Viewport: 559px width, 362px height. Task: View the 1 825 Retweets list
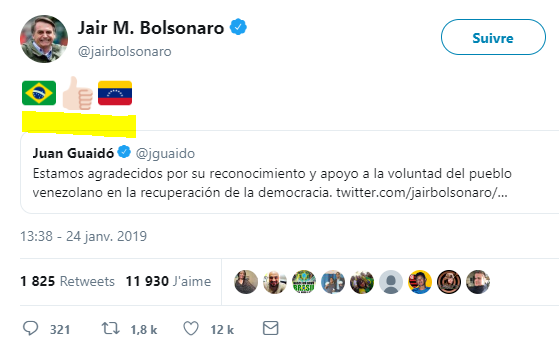pos(67,281)
